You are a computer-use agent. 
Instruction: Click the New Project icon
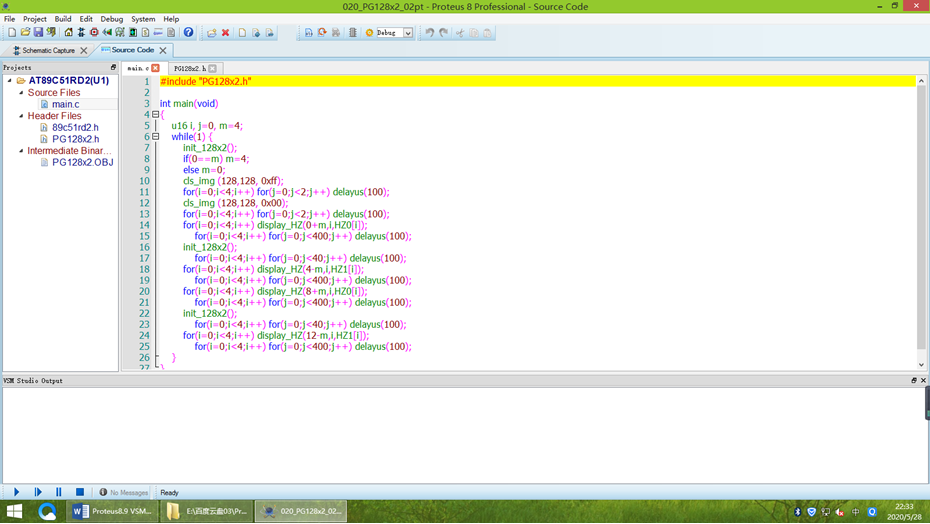click(12, 33)
